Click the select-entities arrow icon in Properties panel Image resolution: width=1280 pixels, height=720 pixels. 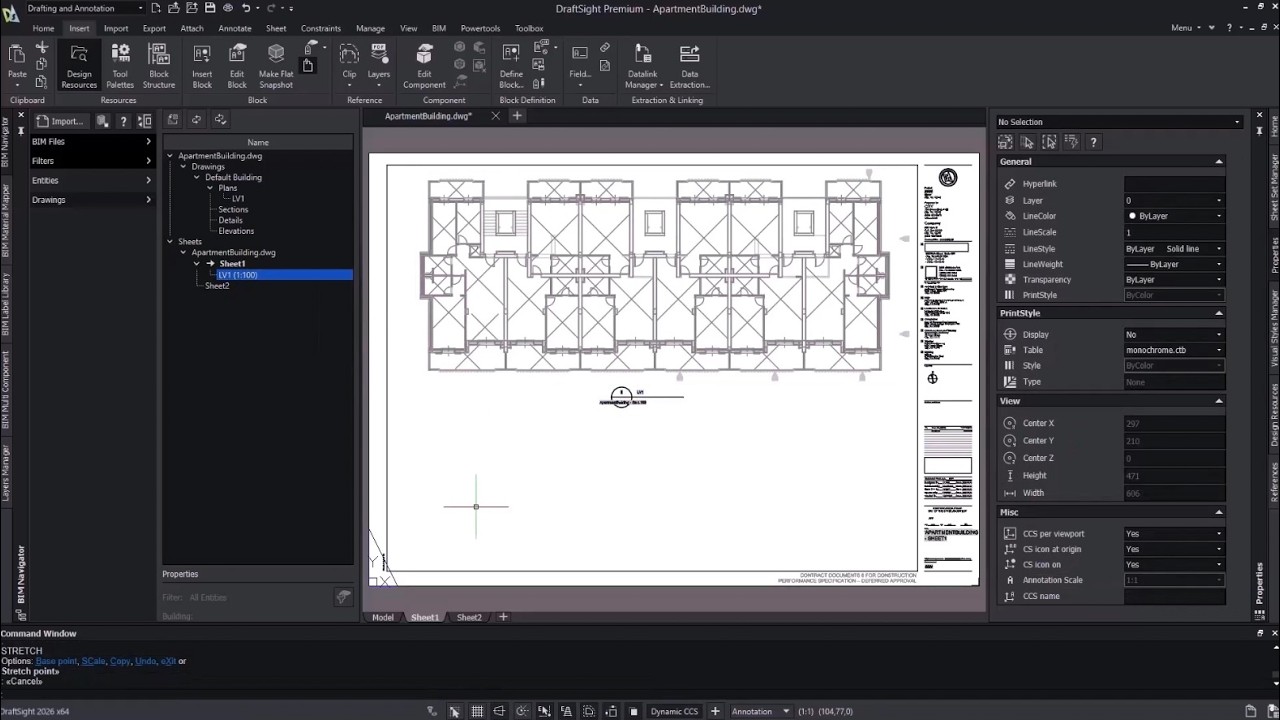point(1027,142)
